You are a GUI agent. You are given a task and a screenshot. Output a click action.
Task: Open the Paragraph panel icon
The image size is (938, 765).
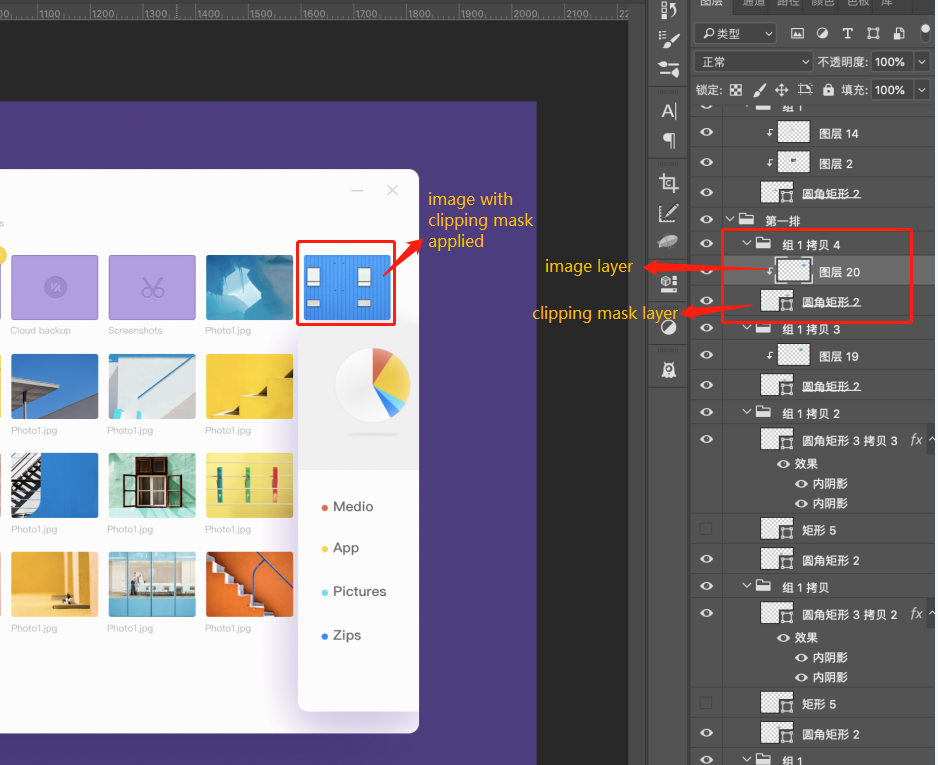[669, 141]
